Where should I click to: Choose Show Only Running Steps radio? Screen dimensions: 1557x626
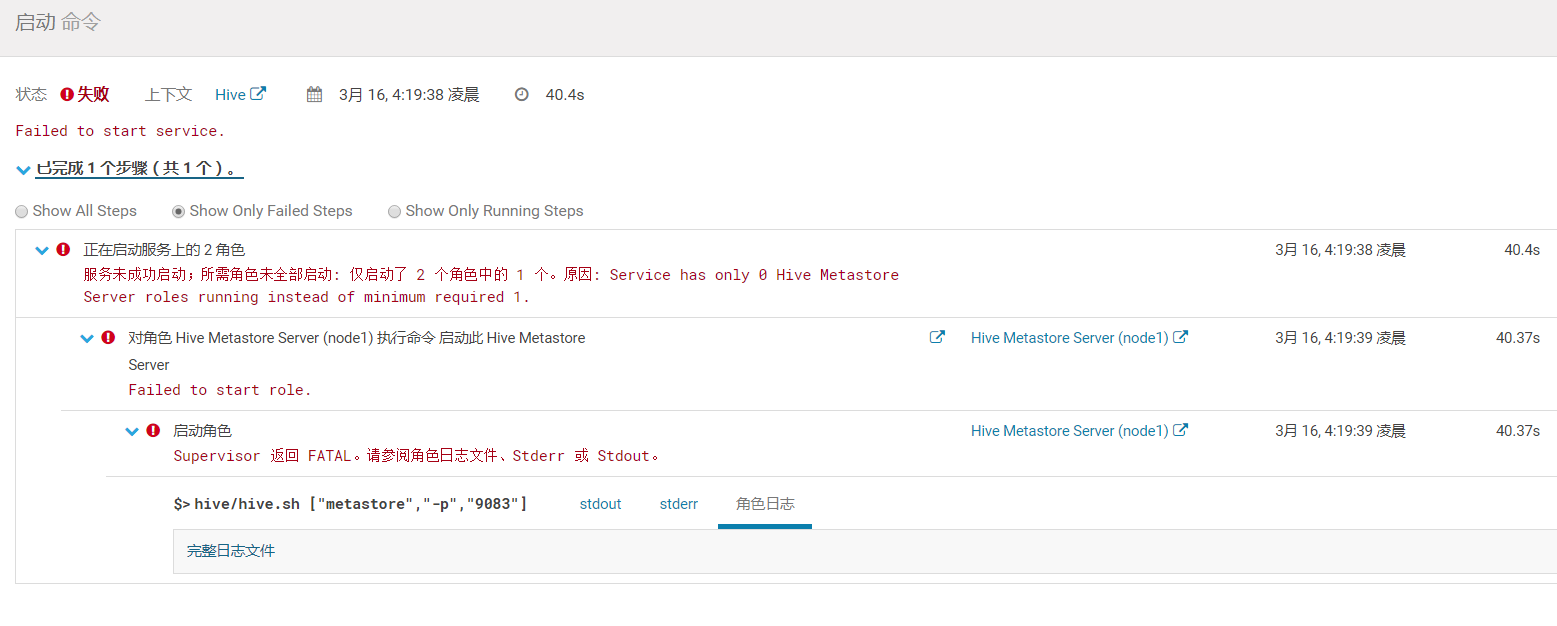[395, 211]
